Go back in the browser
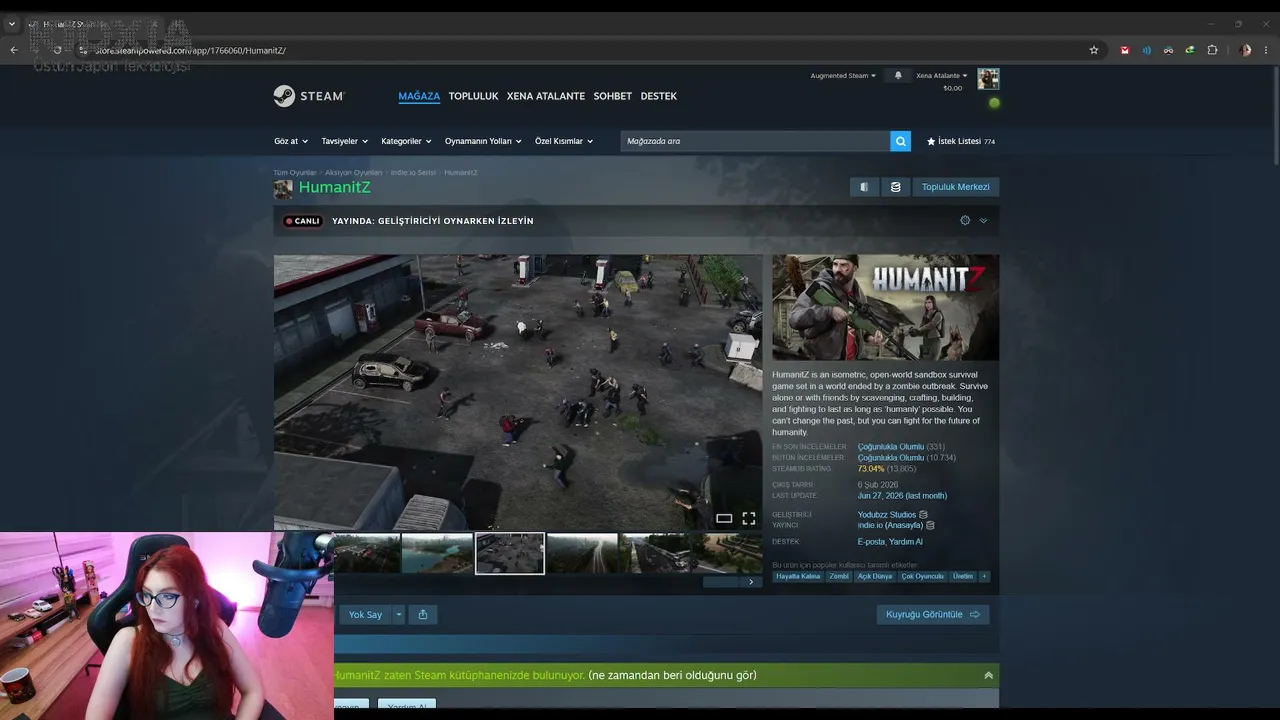1280x720 pixels. (x=14, y=50)
